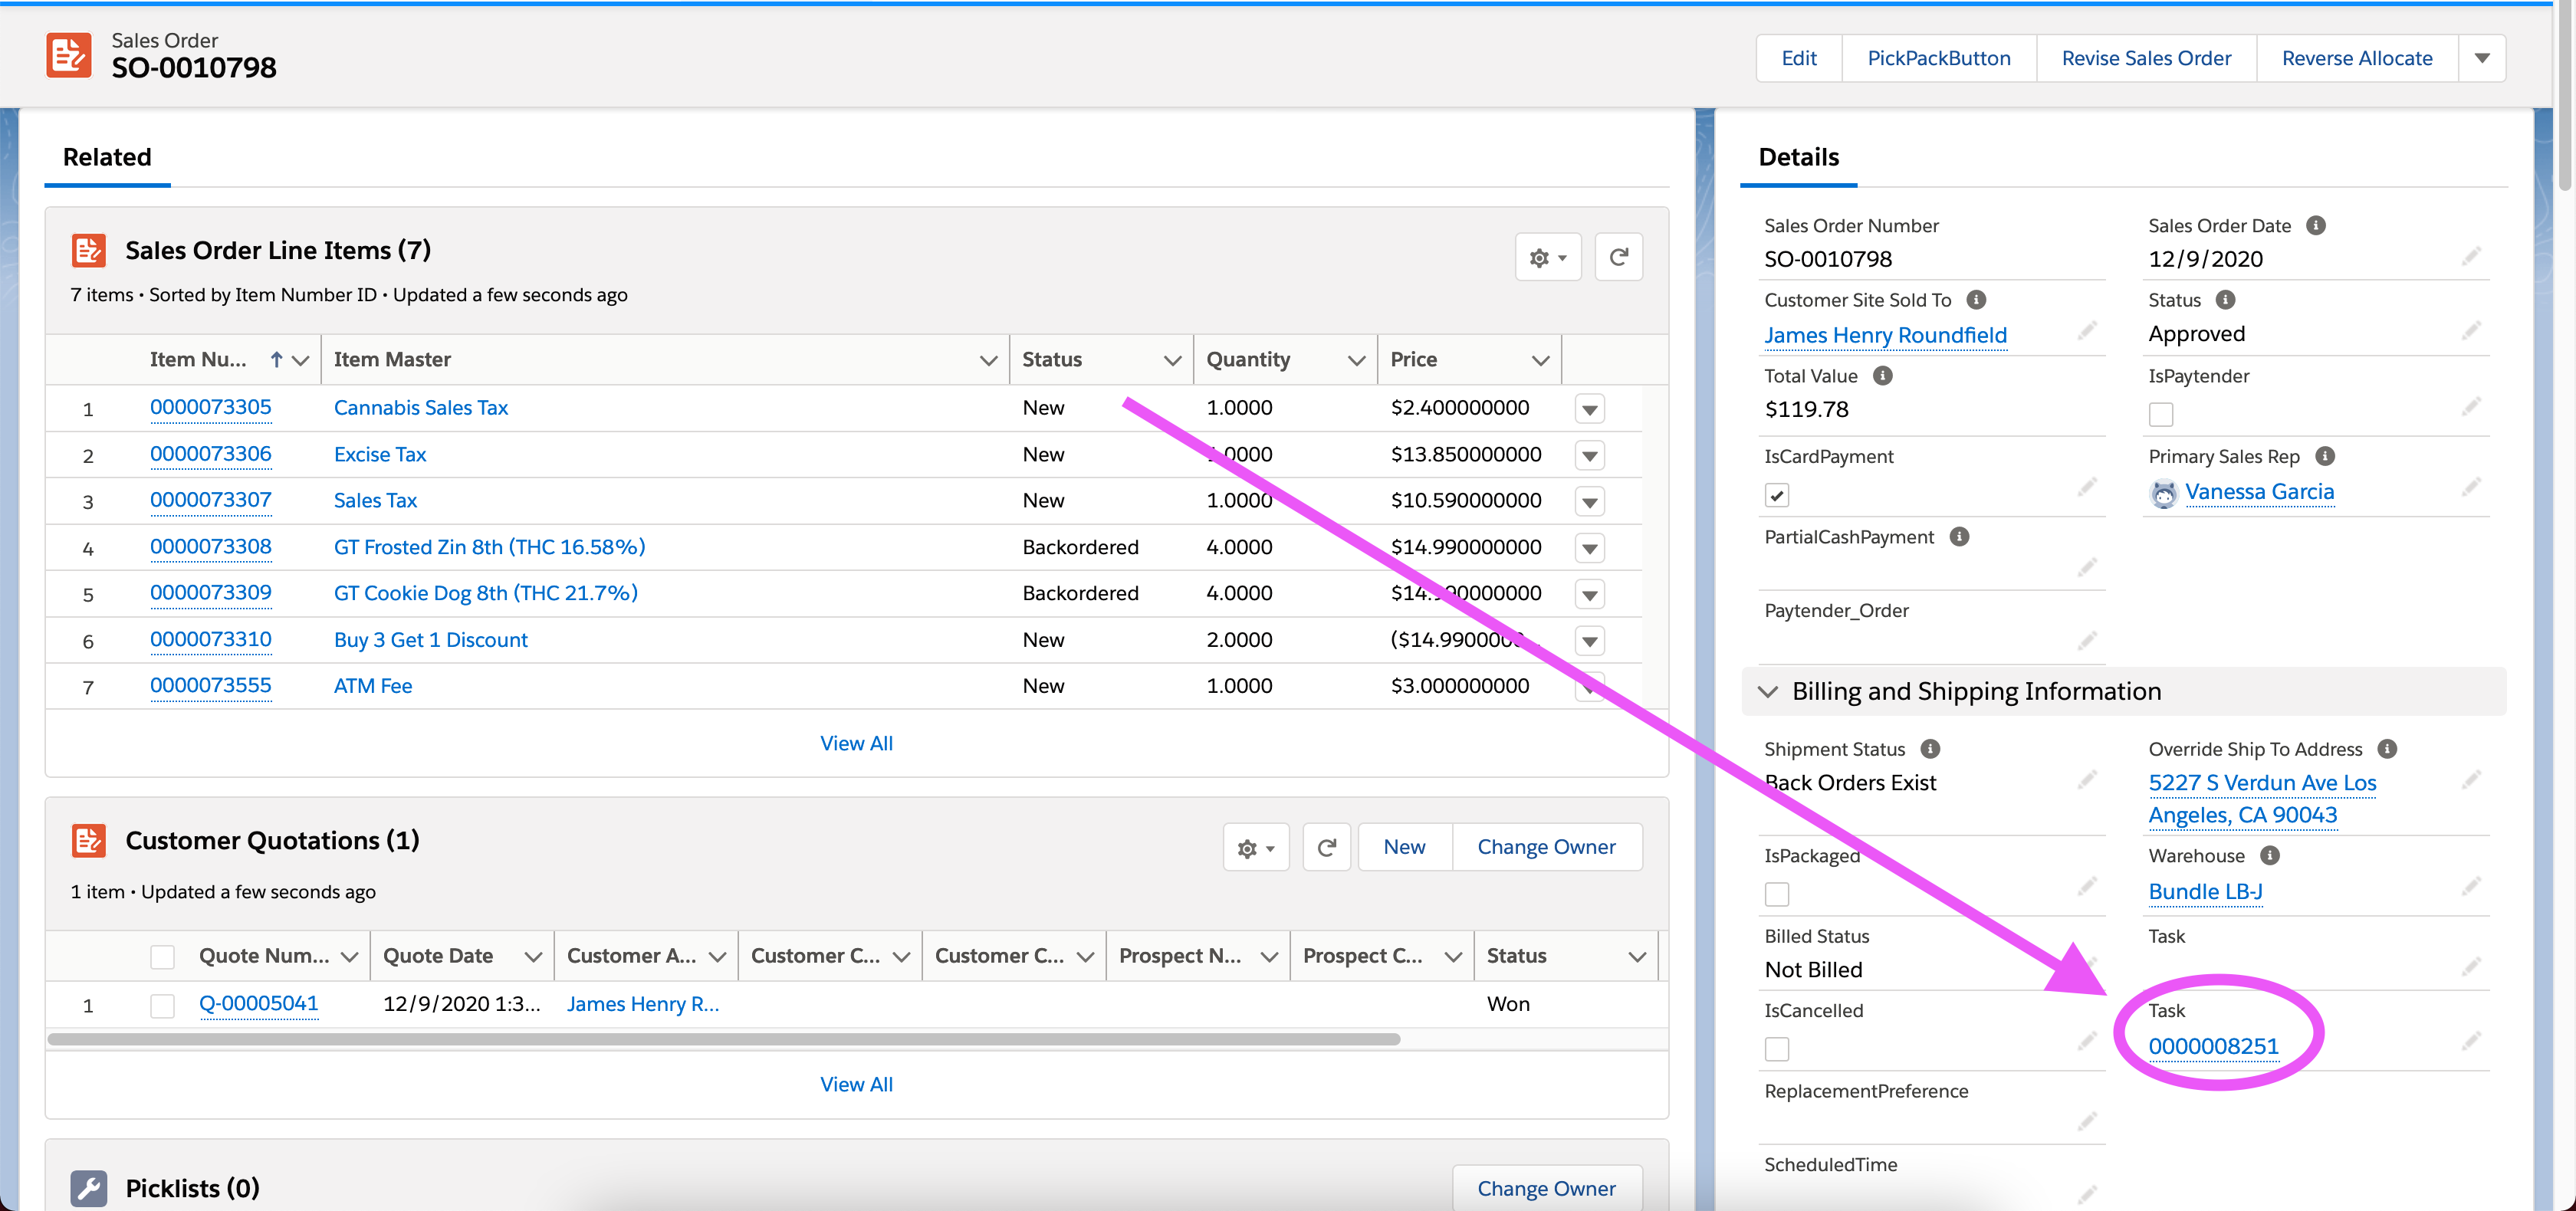Viewport: 2576px width, 1211px height.
Task: Open row actions for Buy 3 Get 1 Discount
Action: (1589, 641)
